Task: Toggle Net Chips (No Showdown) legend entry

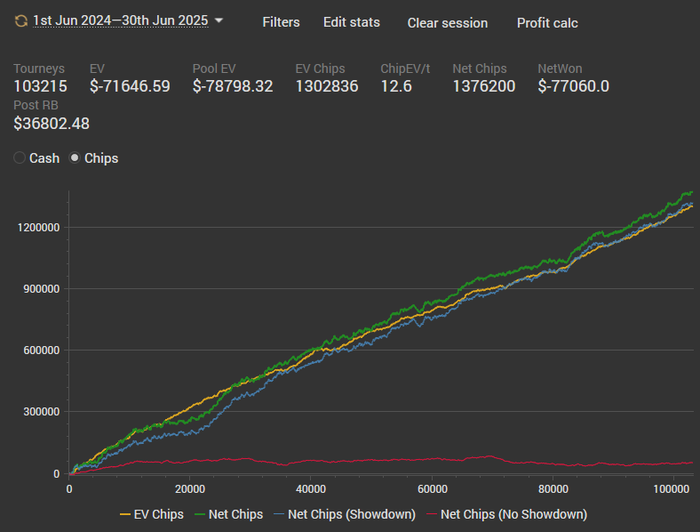Action: [507, 514]
